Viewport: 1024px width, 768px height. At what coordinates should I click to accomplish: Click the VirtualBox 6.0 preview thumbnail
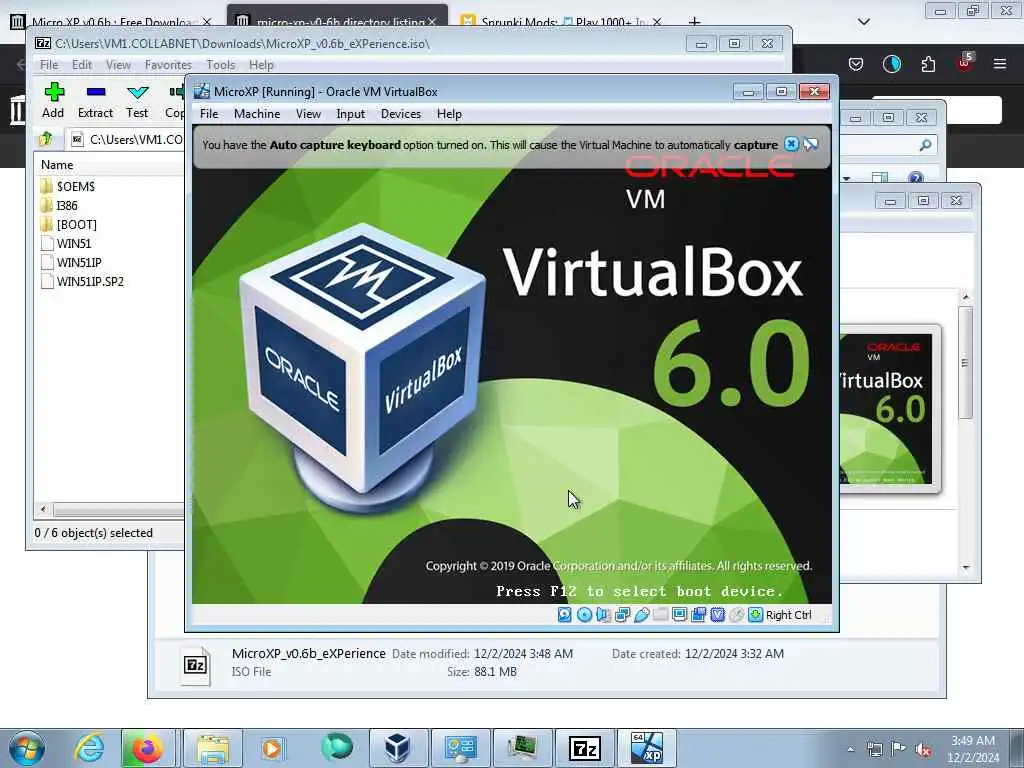(x=889, y=409)
